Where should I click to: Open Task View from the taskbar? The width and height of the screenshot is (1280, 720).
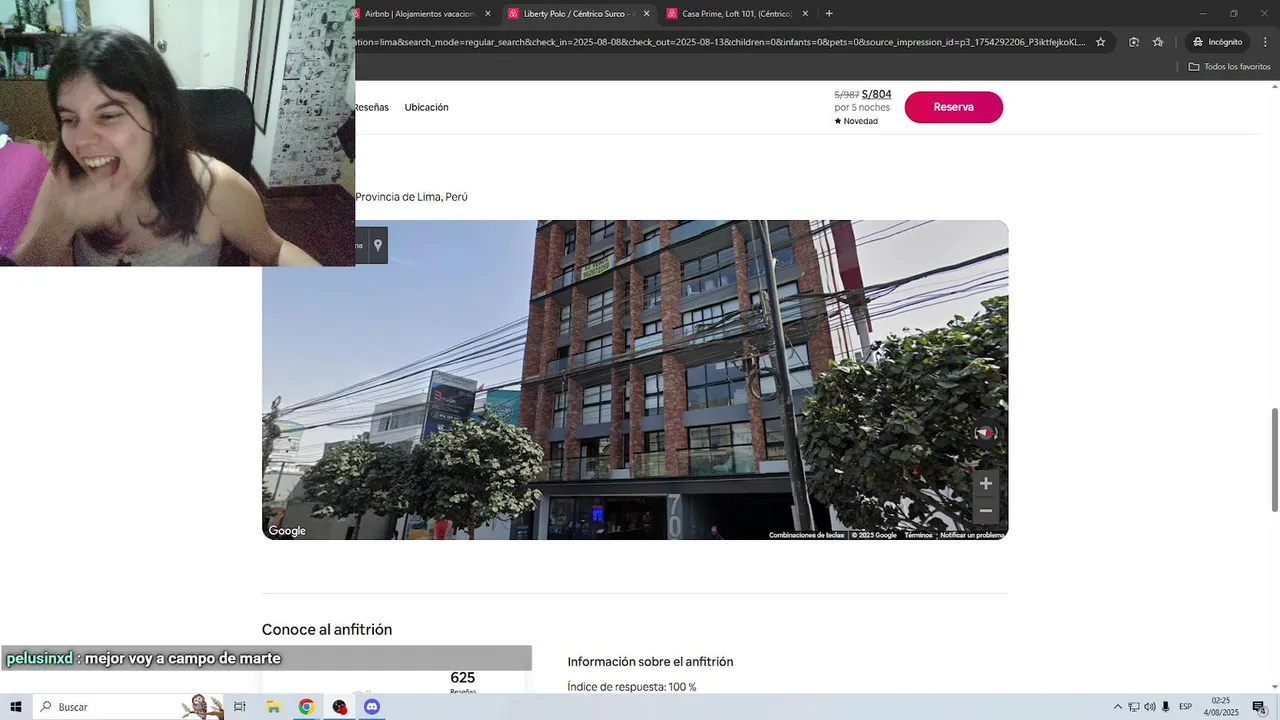tap(240, 707)
